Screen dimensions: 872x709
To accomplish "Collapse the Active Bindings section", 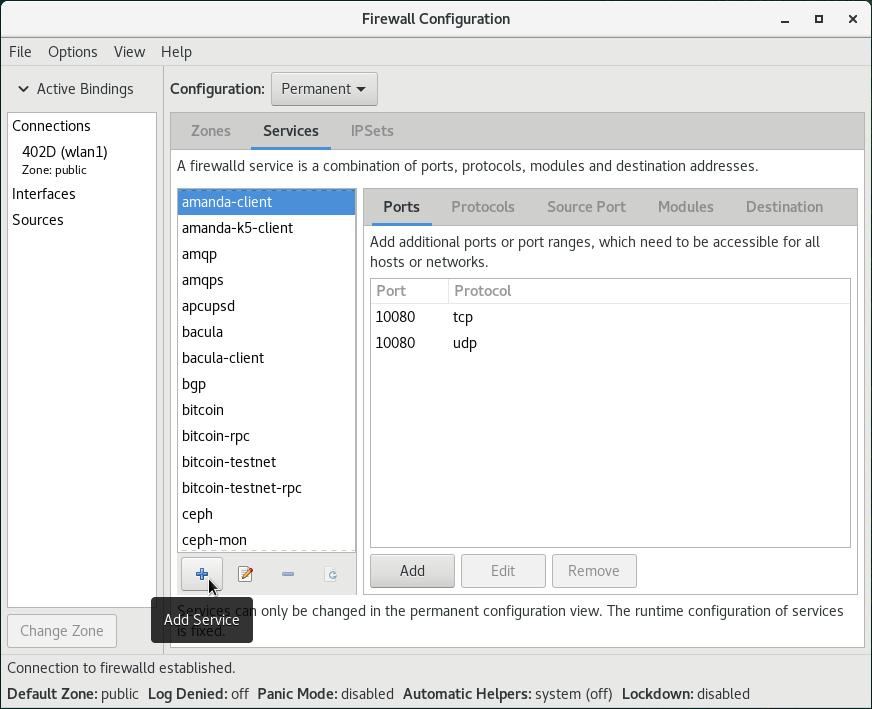I will (x=24, y=89).
